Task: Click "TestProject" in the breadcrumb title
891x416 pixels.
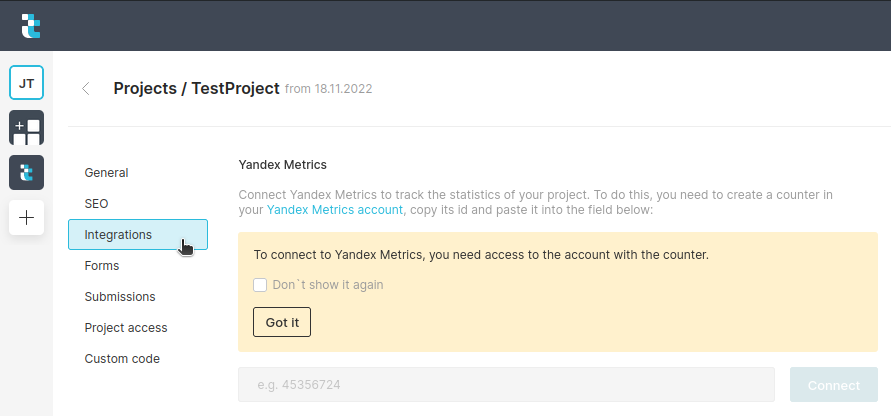Action: point(235,88)
